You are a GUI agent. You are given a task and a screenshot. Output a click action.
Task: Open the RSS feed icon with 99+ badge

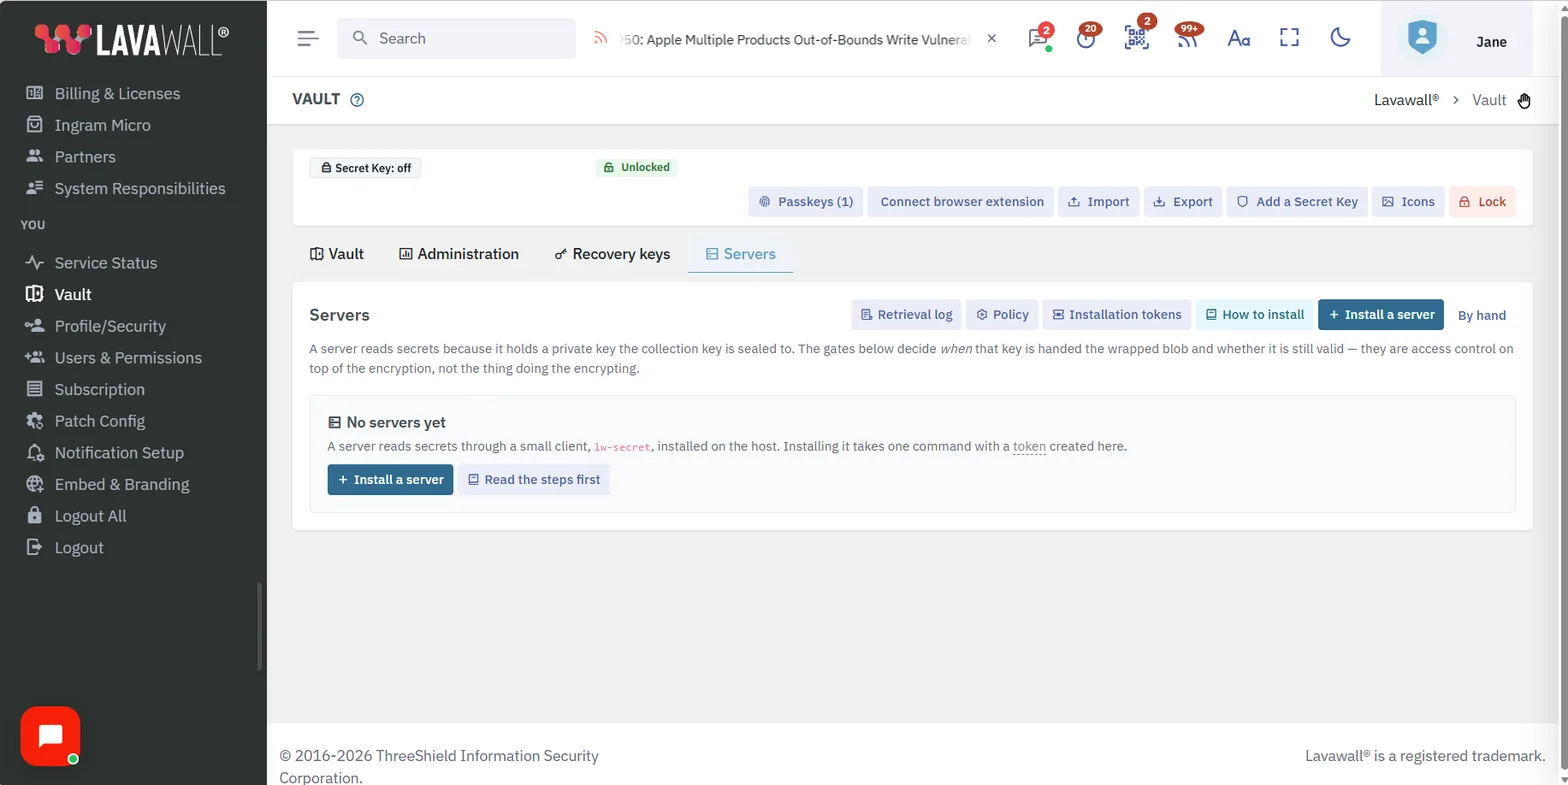click(x=1187, y=38)
